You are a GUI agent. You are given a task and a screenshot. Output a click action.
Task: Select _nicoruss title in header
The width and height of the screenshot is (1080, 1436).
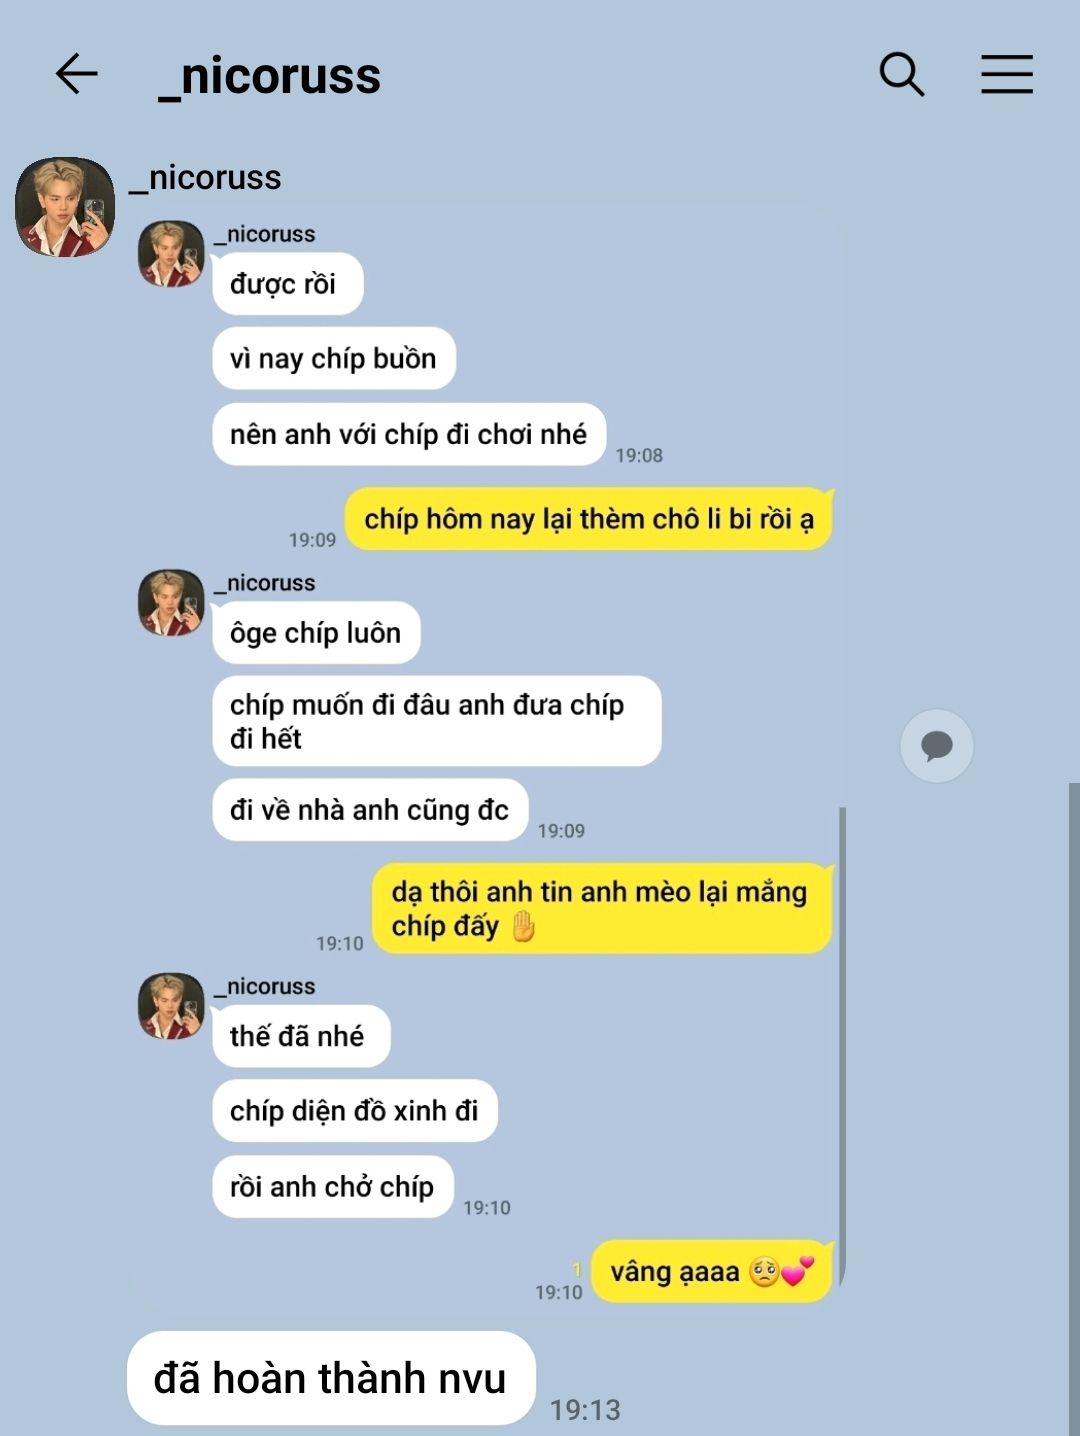pyautogui.click(x=269, y=77)
